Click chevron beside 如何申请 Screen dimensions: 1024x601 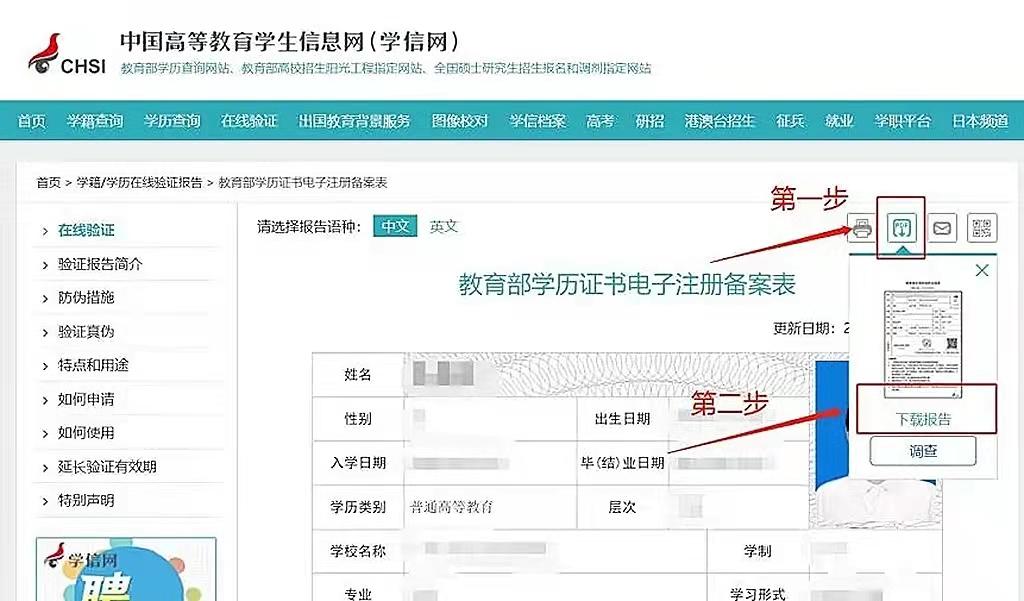(x=45, y=400)
